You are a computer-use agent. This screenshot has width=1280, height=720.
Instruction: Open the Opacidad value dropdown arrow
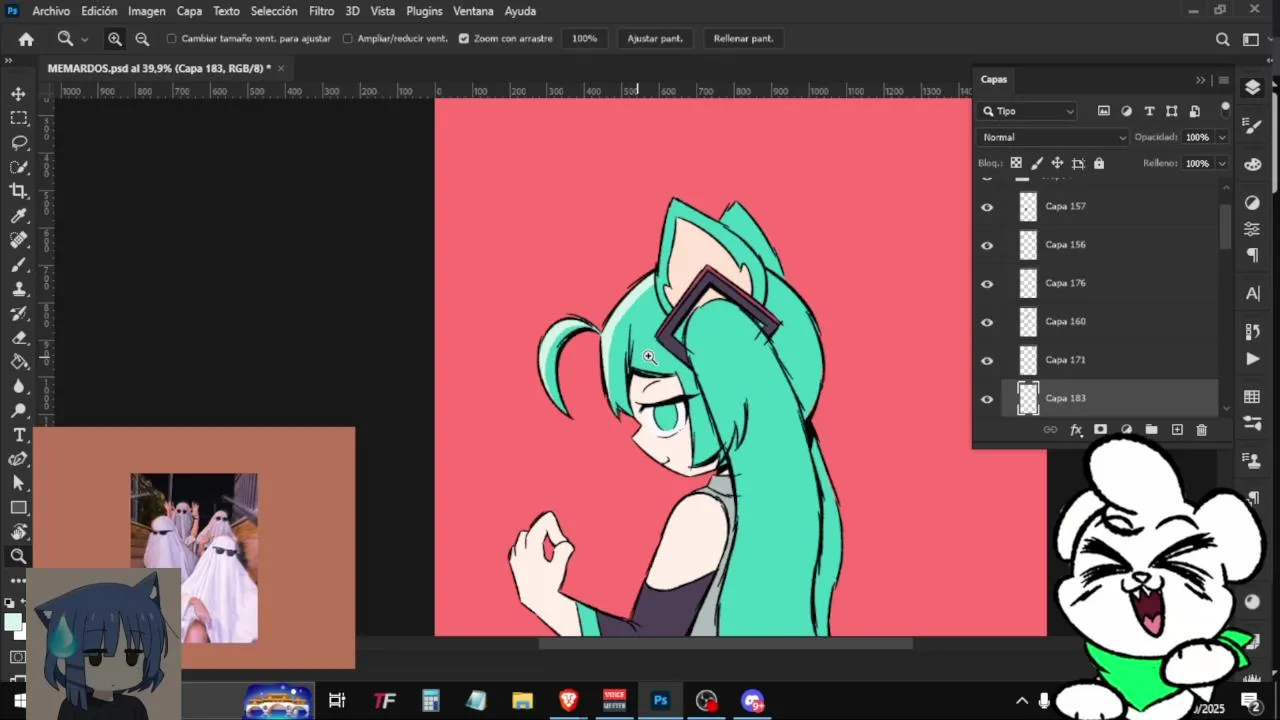pos(1222,137)
